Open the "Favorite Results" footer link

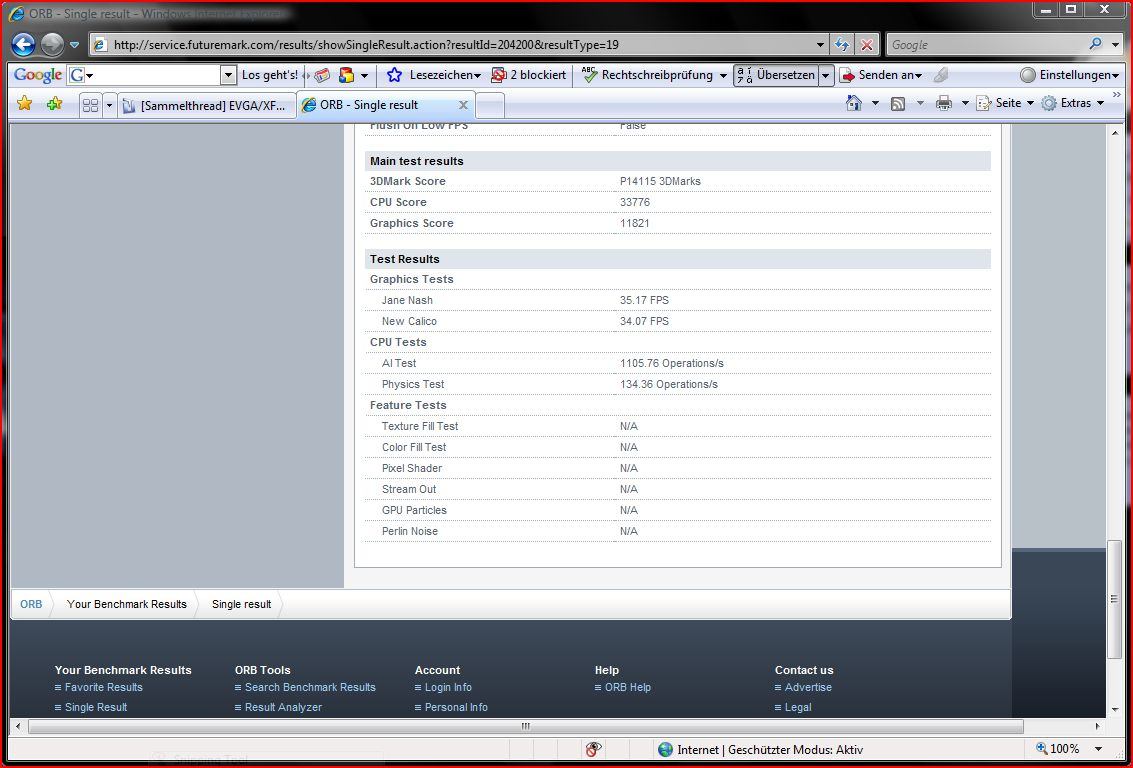point(103,687)
